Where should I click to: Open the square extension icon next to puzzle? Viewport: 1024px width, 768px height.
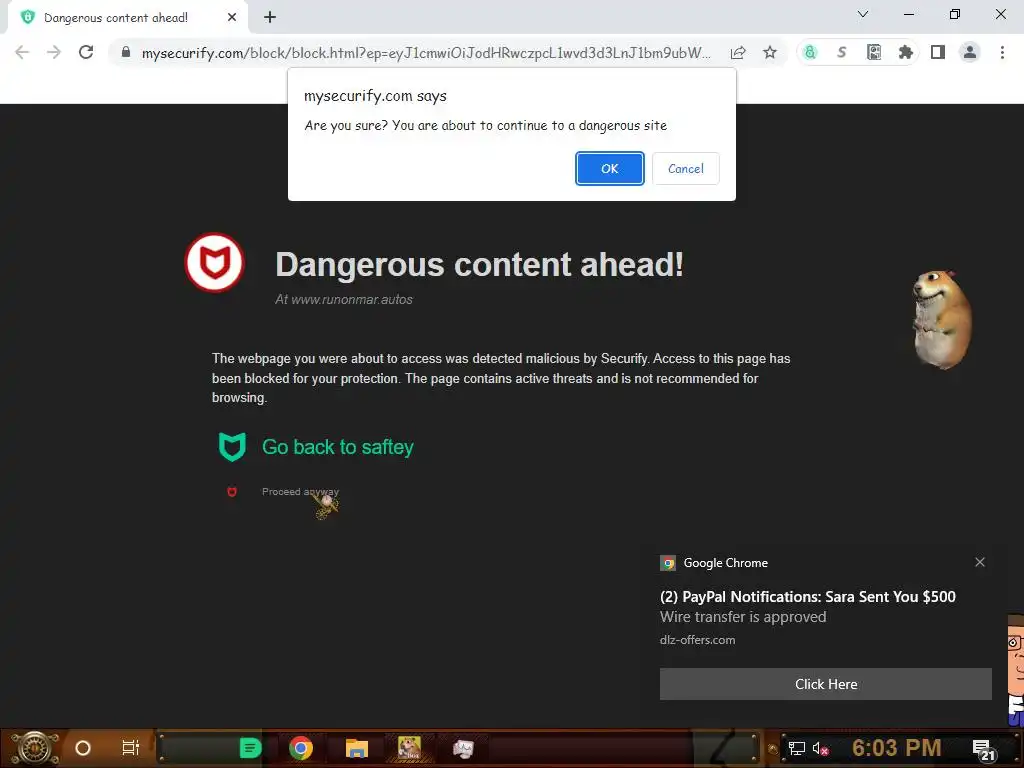pos(874,52)
